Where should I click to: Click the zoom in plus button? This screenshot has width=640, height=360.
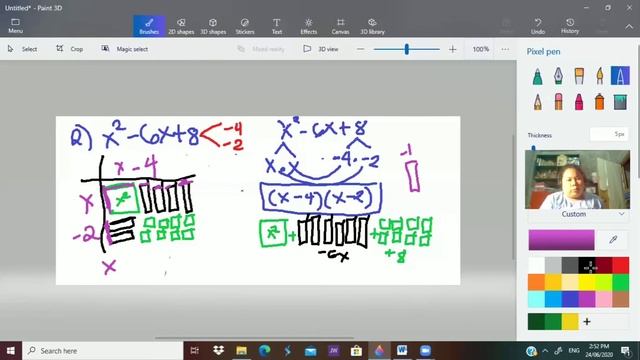(x=452, y=49)
